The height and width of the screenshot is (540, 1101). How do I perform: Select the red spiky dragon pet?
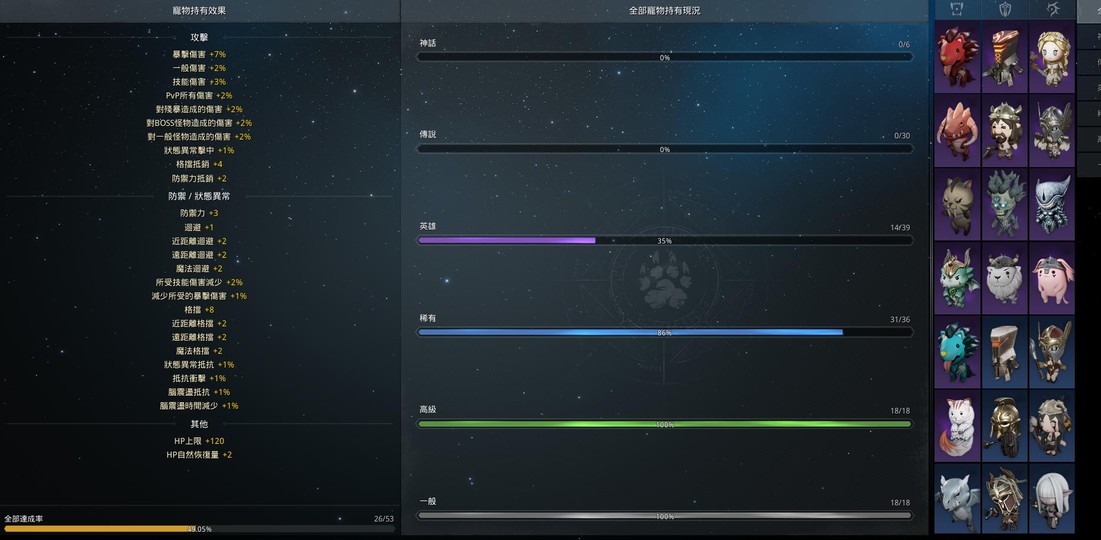957,57
